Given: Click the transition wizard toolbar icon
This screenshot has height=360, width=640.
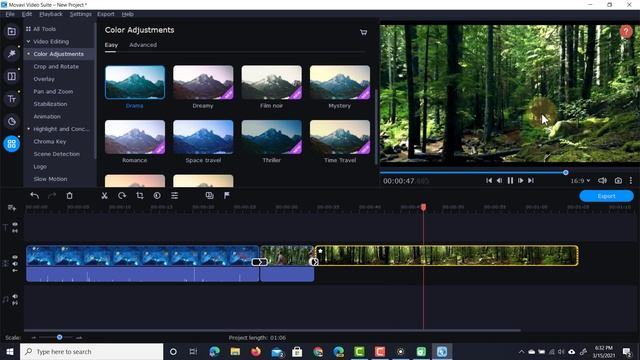Looking at the screenshot, I should [209, 196].
